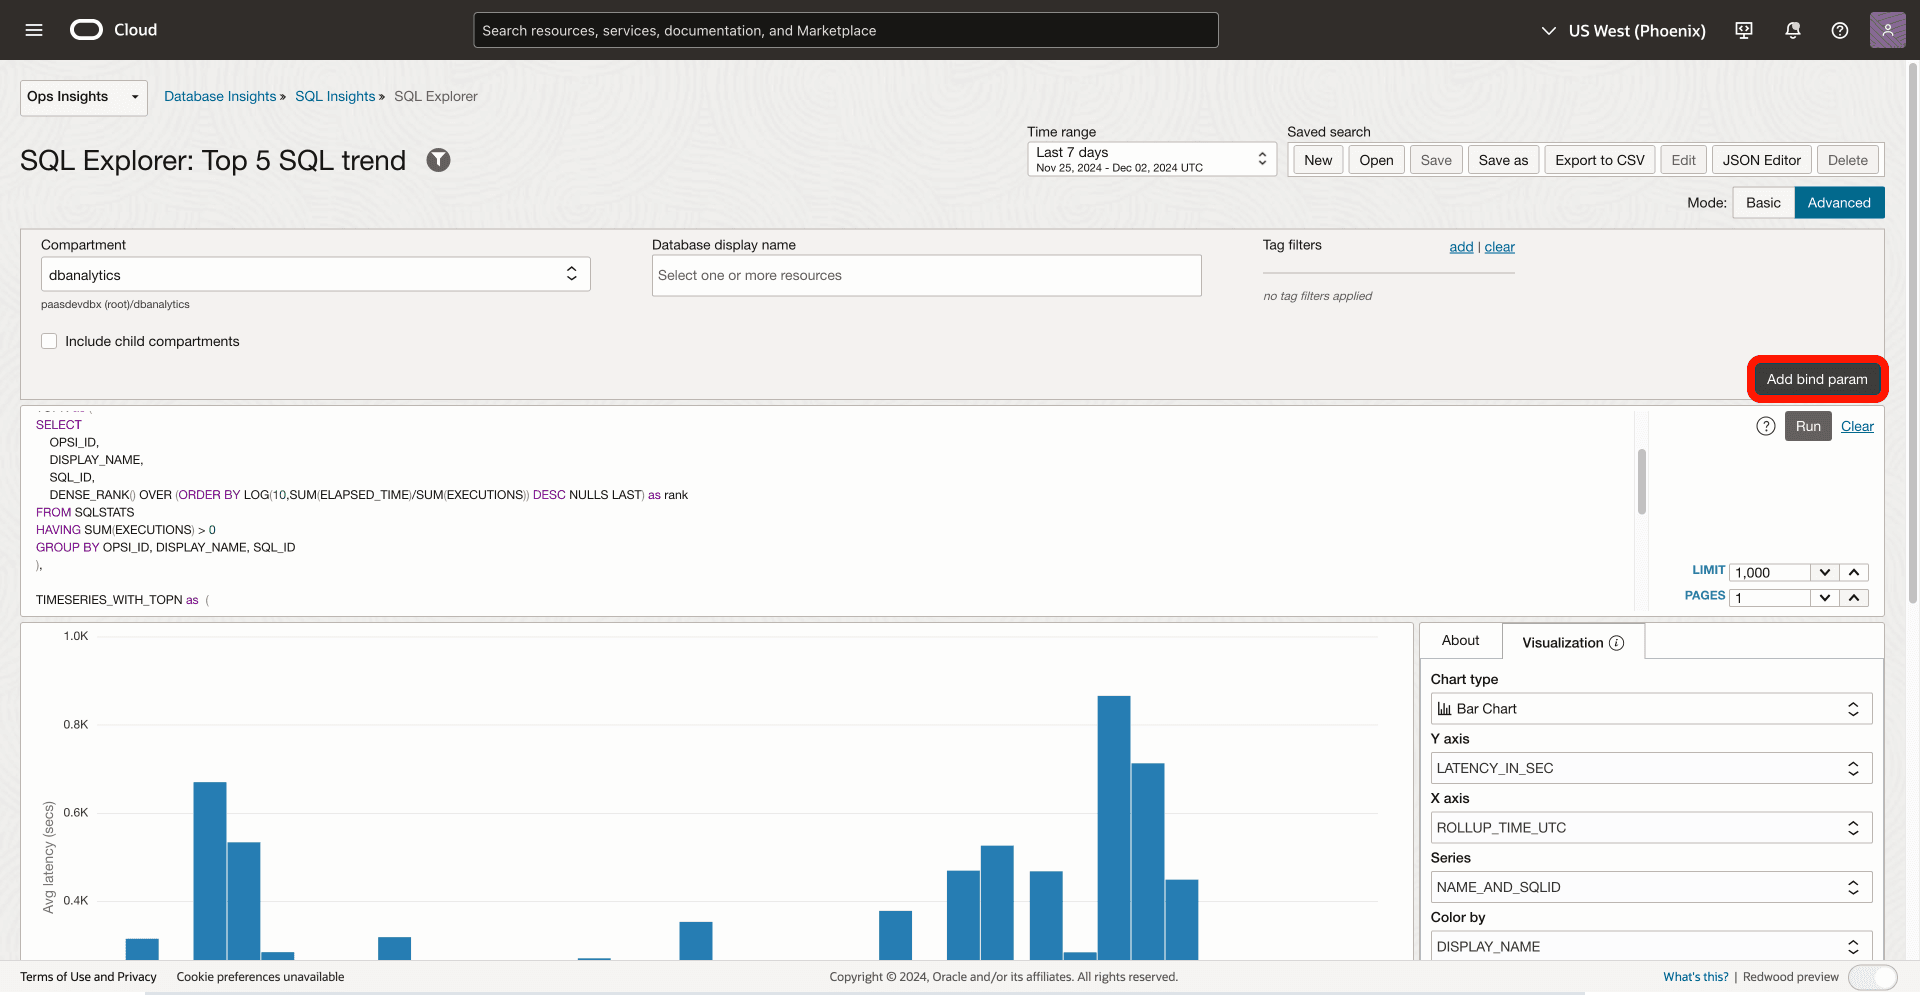Enable the Include child compartments checkbox
Screen dimensions: 1920x995
[x=48, y=341]
